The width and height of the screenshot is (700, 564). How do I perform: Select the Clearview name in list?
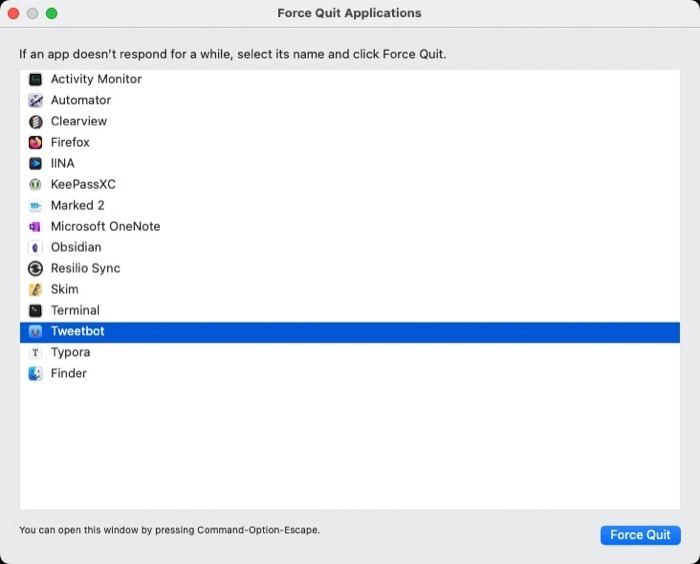click(x=79, y=121)
